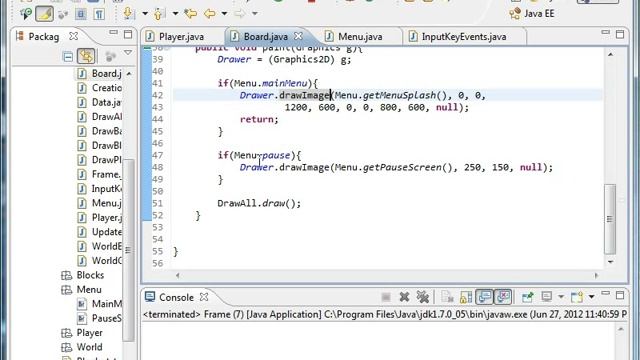Open the Java EE perspective button
The image size is (640, 360).
coord(532,13)
